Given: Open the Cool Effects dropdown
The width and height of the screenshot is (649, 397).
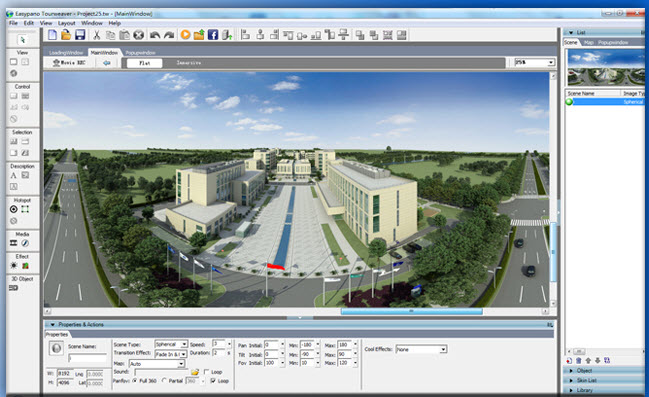Looking at the screenshot, I should (x=421, y=349).
